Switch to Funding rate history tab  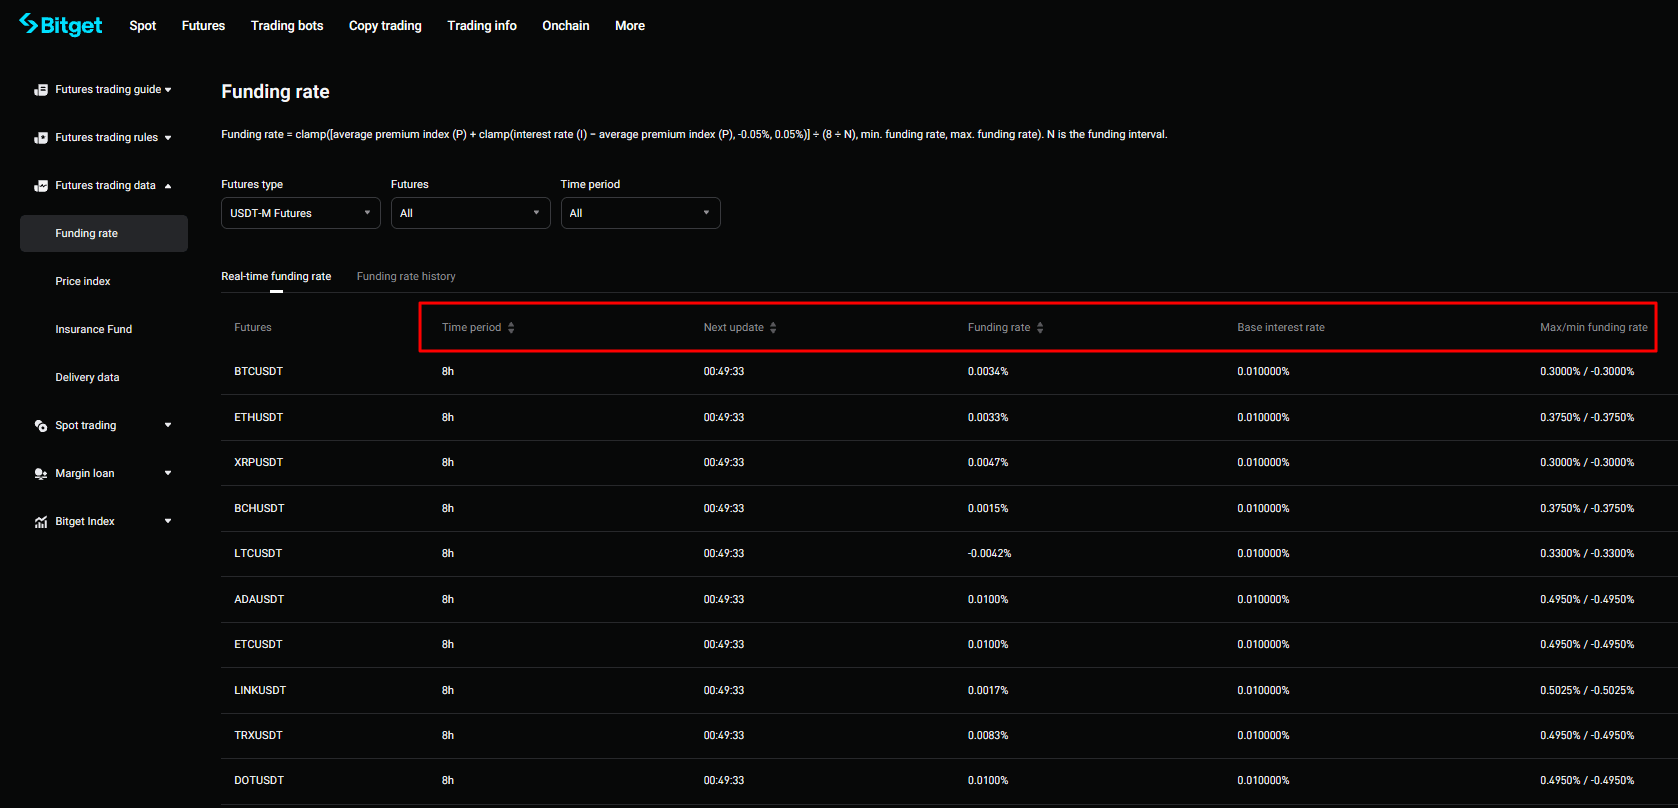(406, 277)
